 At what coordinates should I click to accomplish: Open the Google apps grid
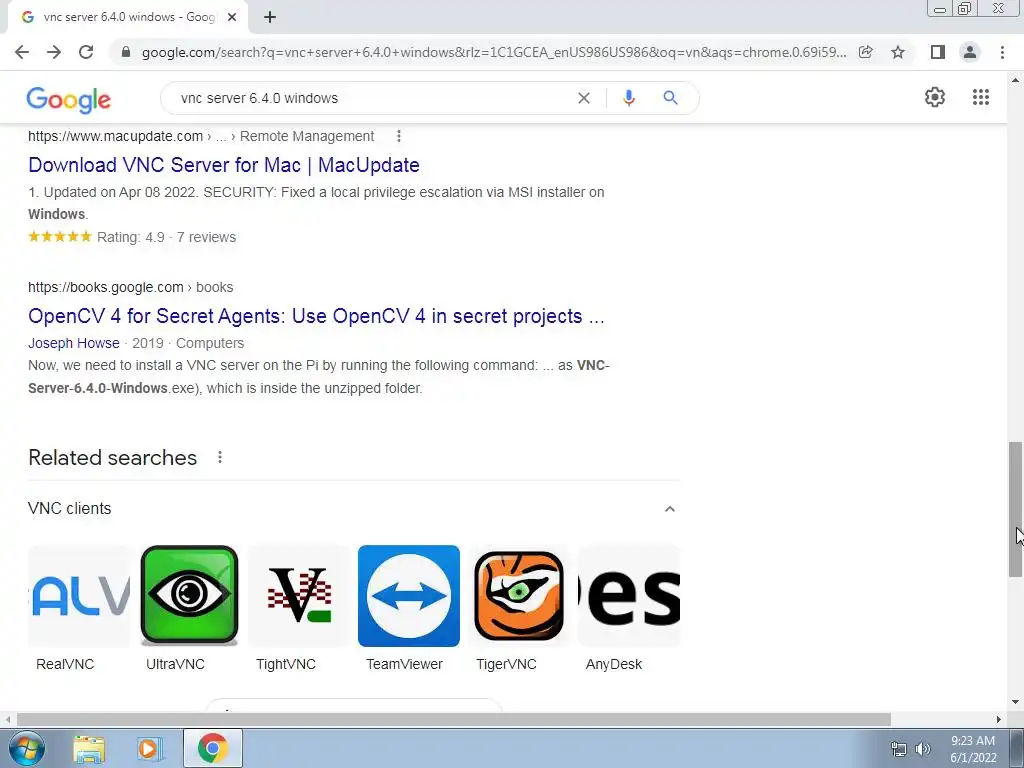click(x=981, y=97)
